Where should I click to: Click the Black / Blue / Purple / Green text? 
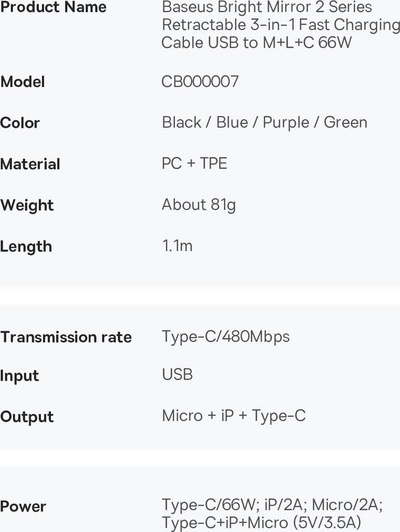(x=265, y=122)
